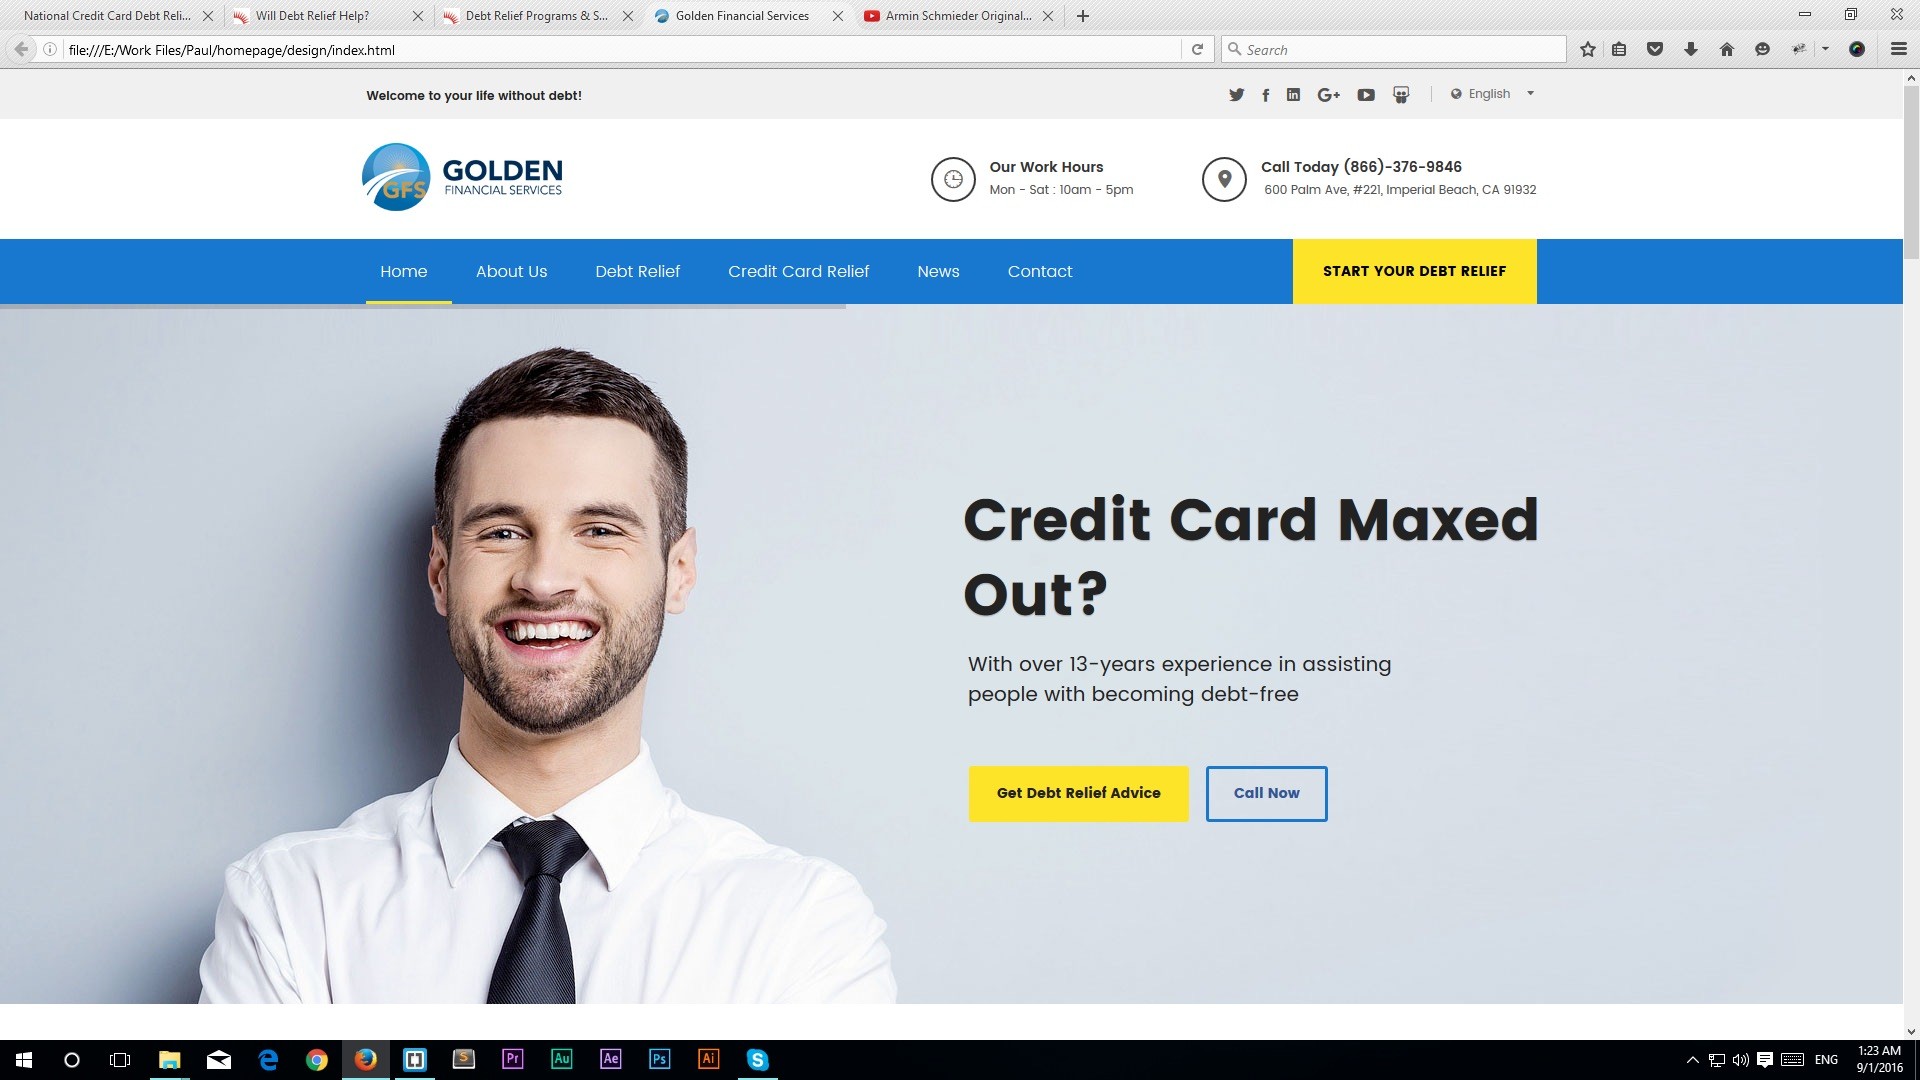Click Start Your Debt Relief button

[x=1414, y=271]
